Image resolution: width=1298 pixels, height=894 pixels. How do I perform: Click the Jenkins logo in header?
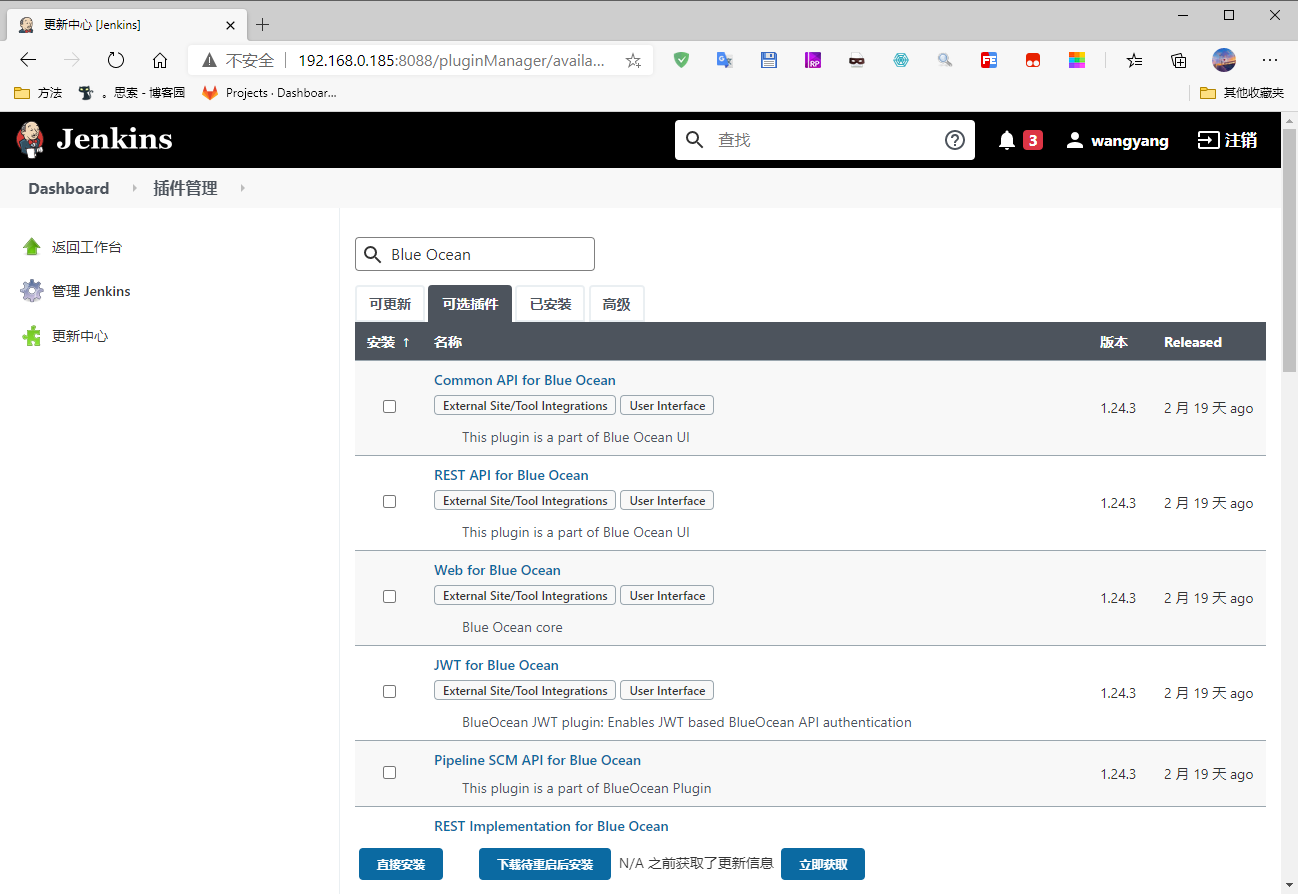point(94,140)
